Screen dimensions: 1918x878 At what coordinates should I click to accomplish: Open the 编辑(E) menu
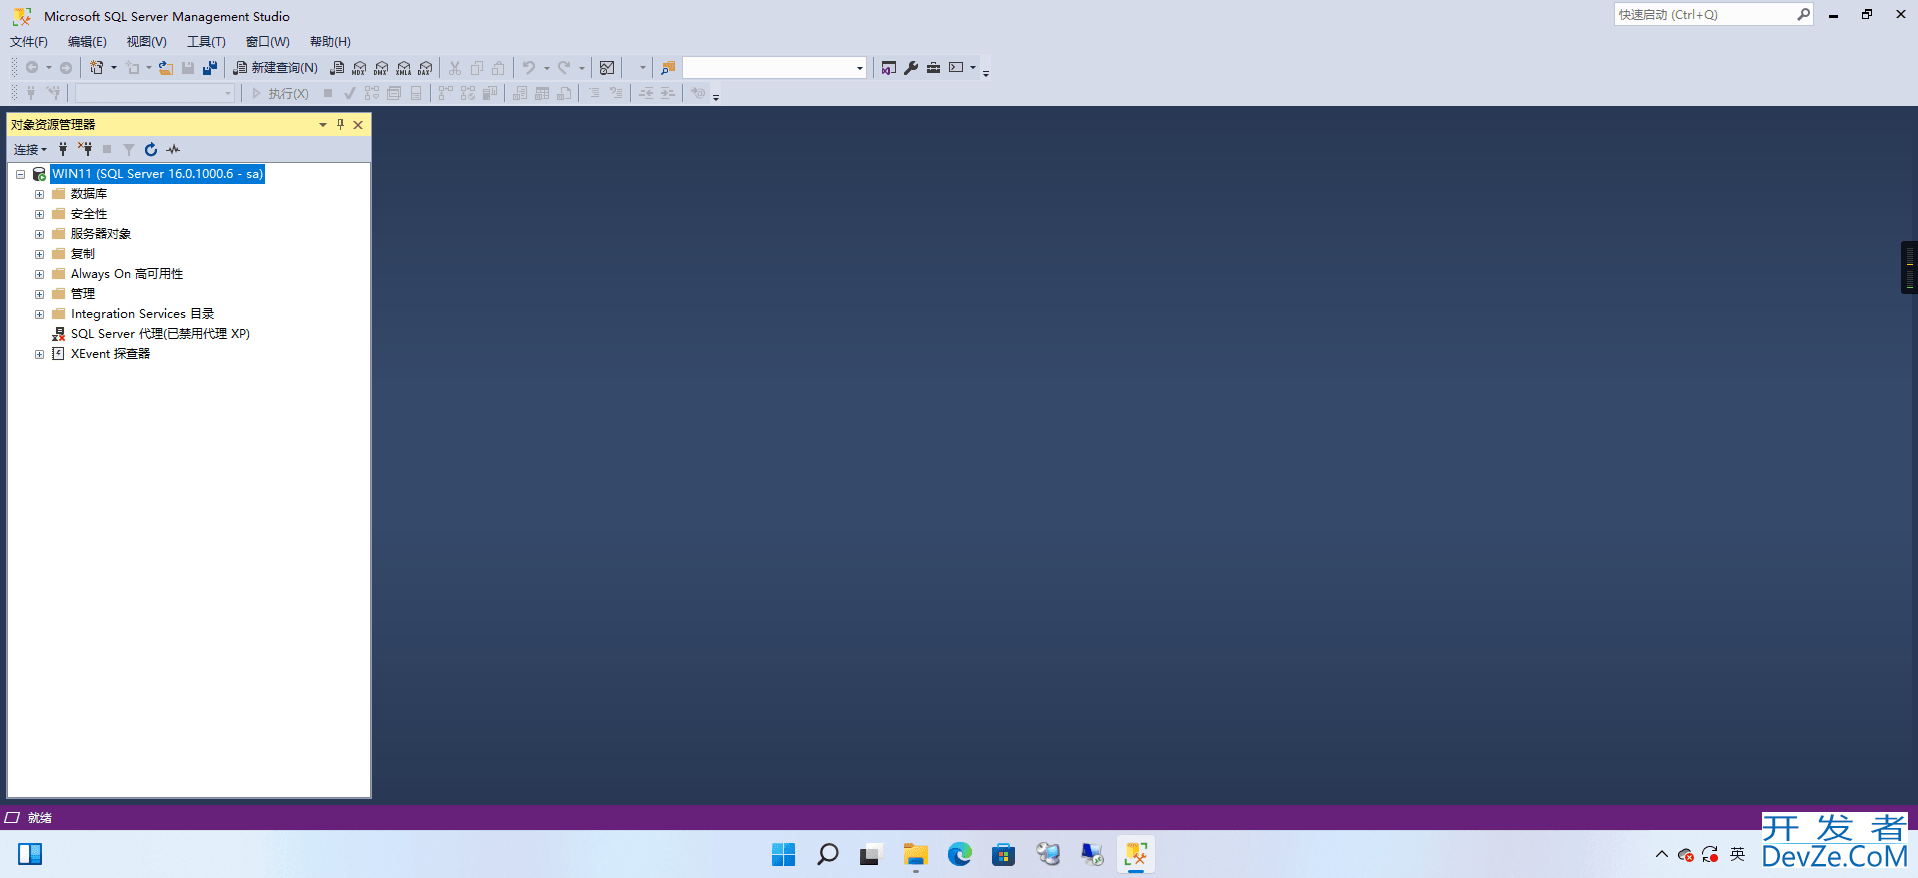(87, 42)
